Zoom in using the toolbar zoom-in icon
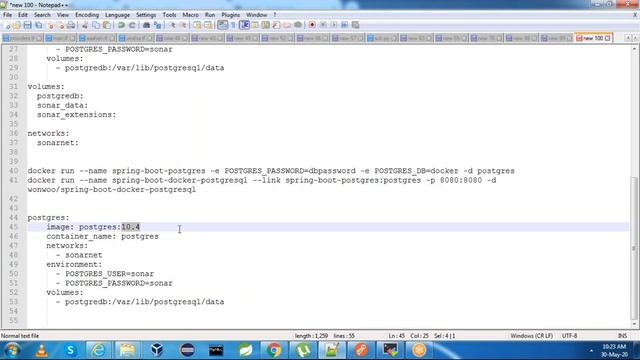Viewport: 640px width, 360px height. (172, 25)
